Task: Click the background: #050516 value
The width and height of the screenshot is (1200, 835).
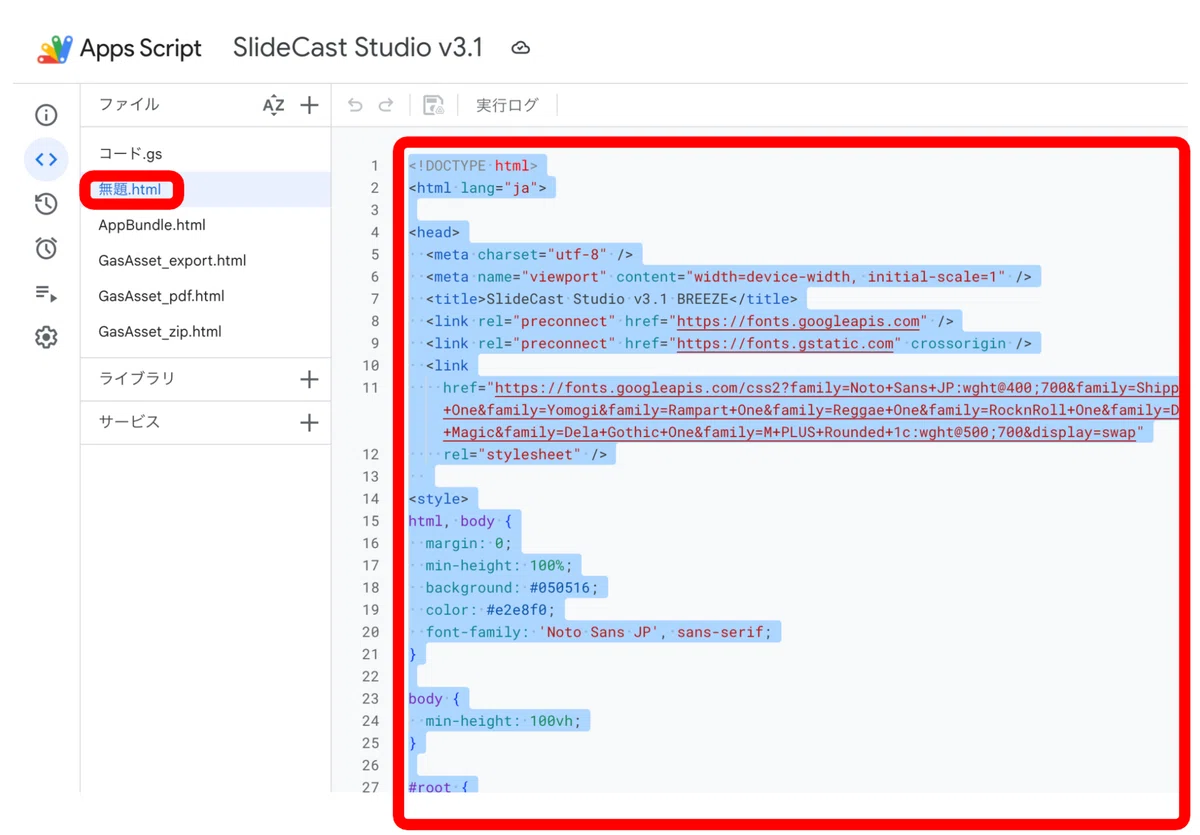Action: pyautogui.click(x=511, y=588)
